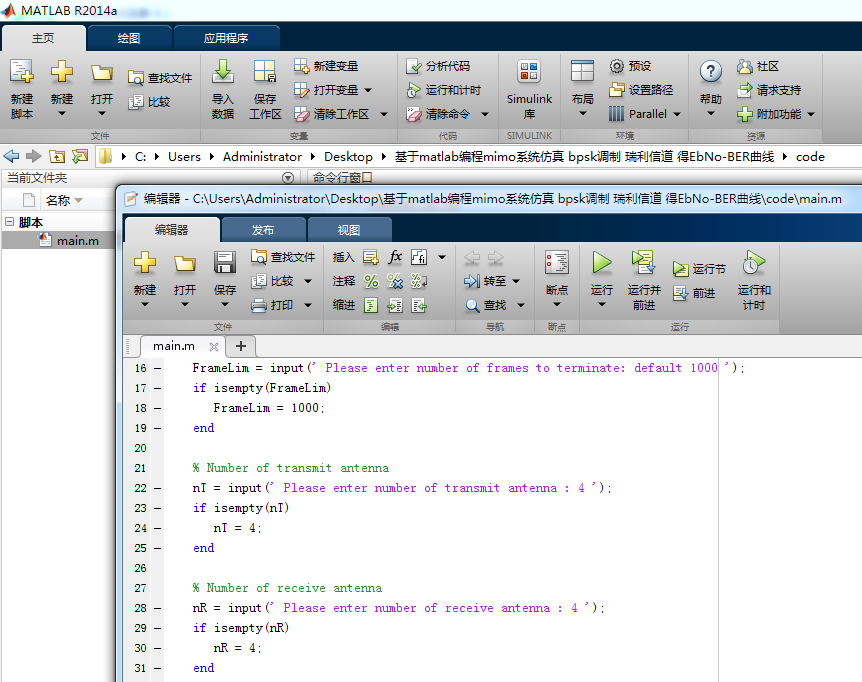This screenshot has height=682, width=862.
Task: Switch to the Editor (编辑器) tab
Action: [172, 230]
